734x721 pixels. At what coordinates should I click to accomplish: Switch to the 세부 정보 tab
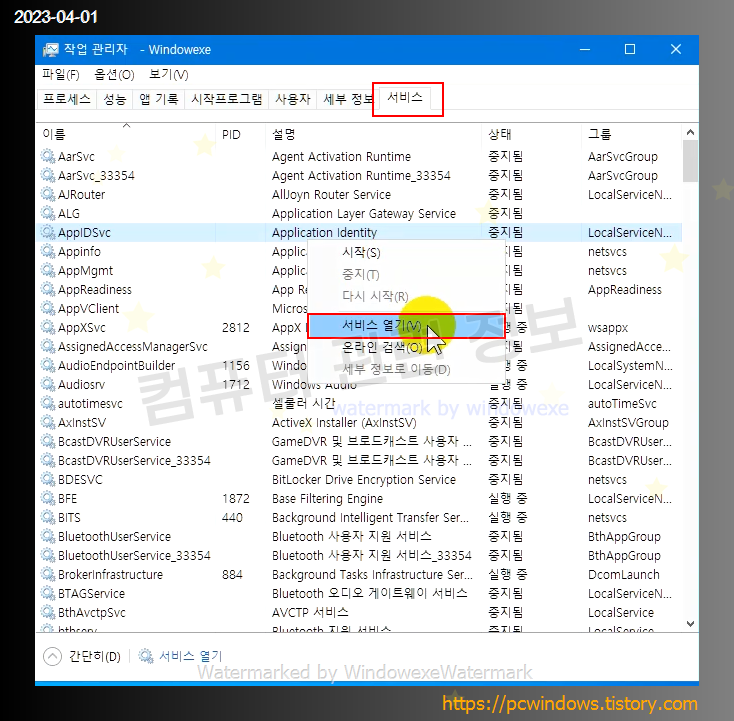(346, 99)
